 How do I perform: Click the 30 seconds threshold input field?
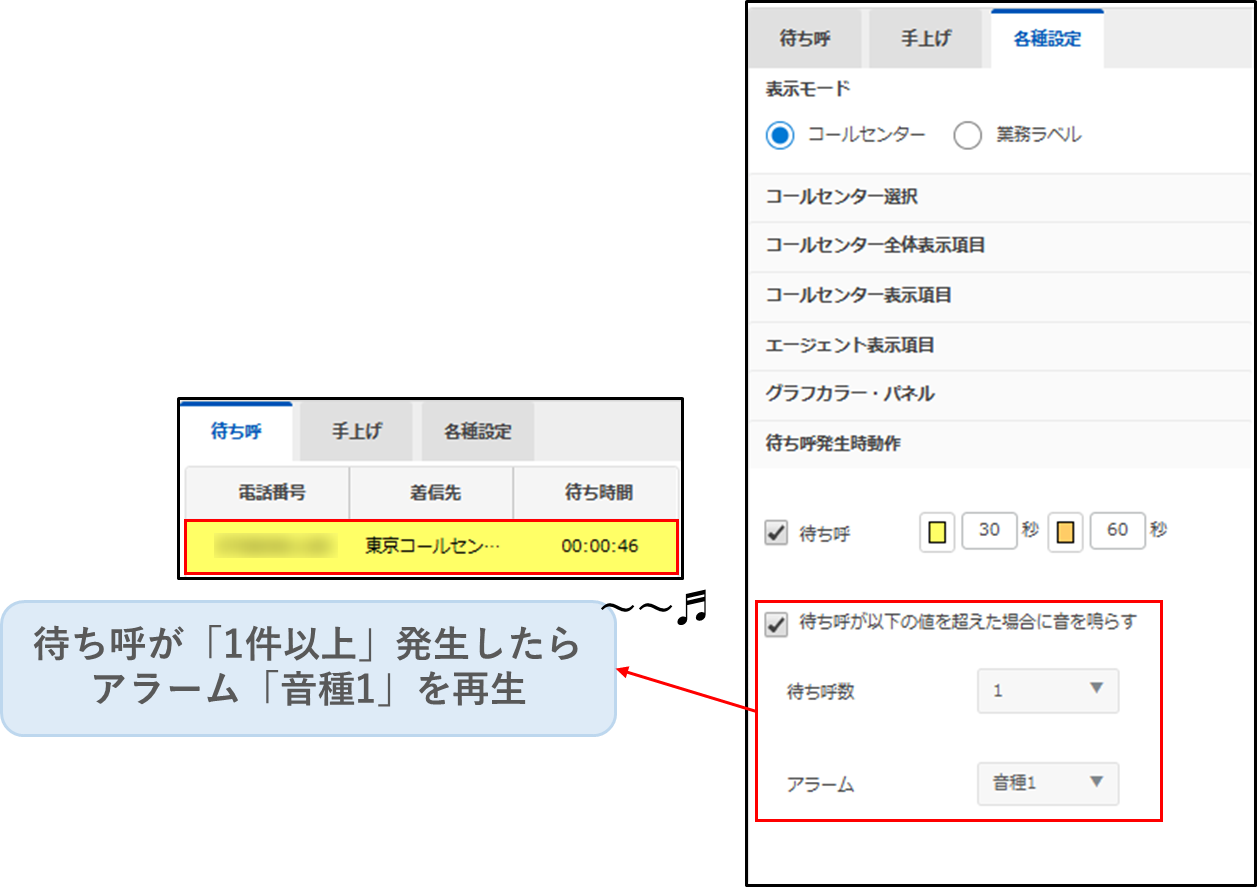pos(989,530)
